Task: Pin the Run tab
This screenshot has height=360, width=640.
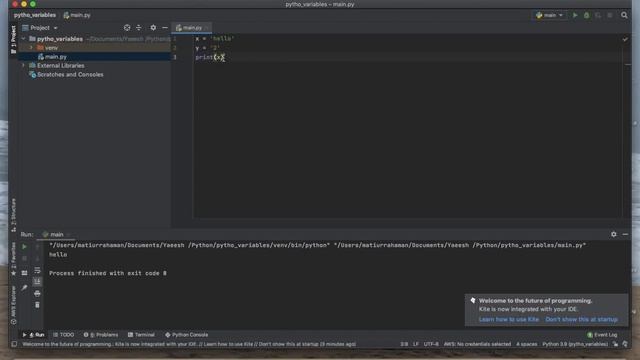Action: coord(24,287)
